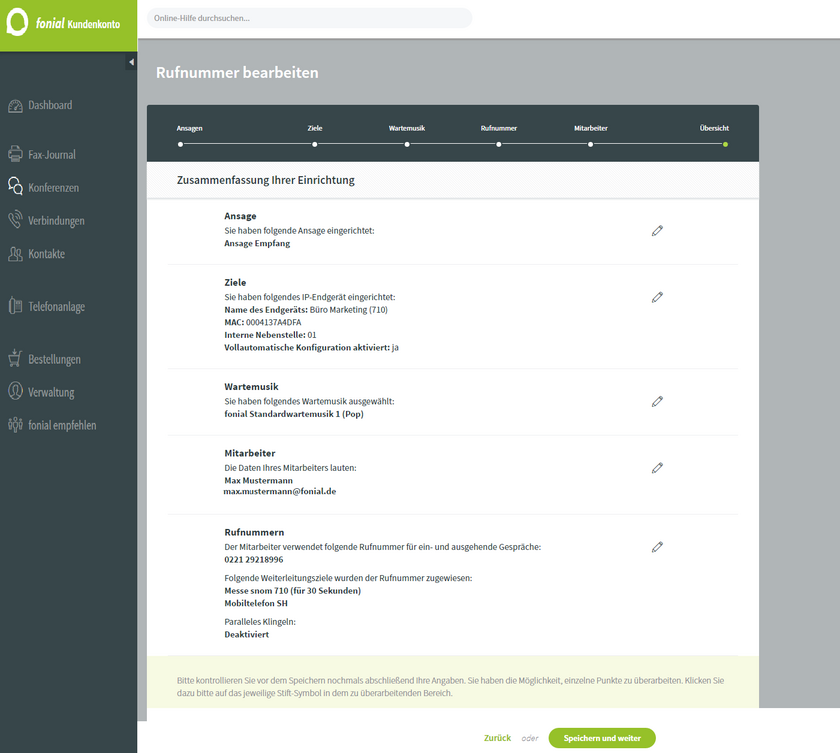Click the Verwaltung user icon
Screen dimensions: 840x753
15,391
